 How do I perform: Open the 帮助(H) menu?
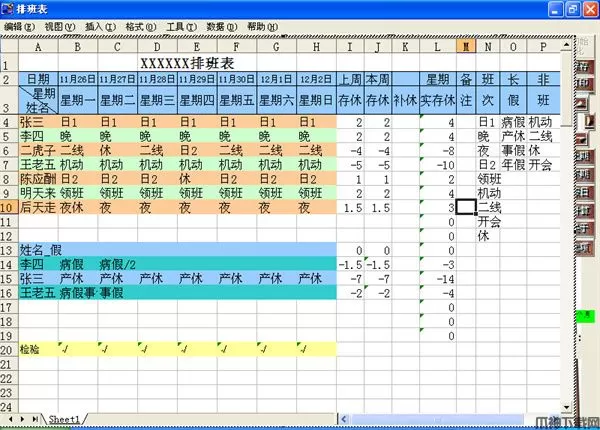(x=262, y=27)
